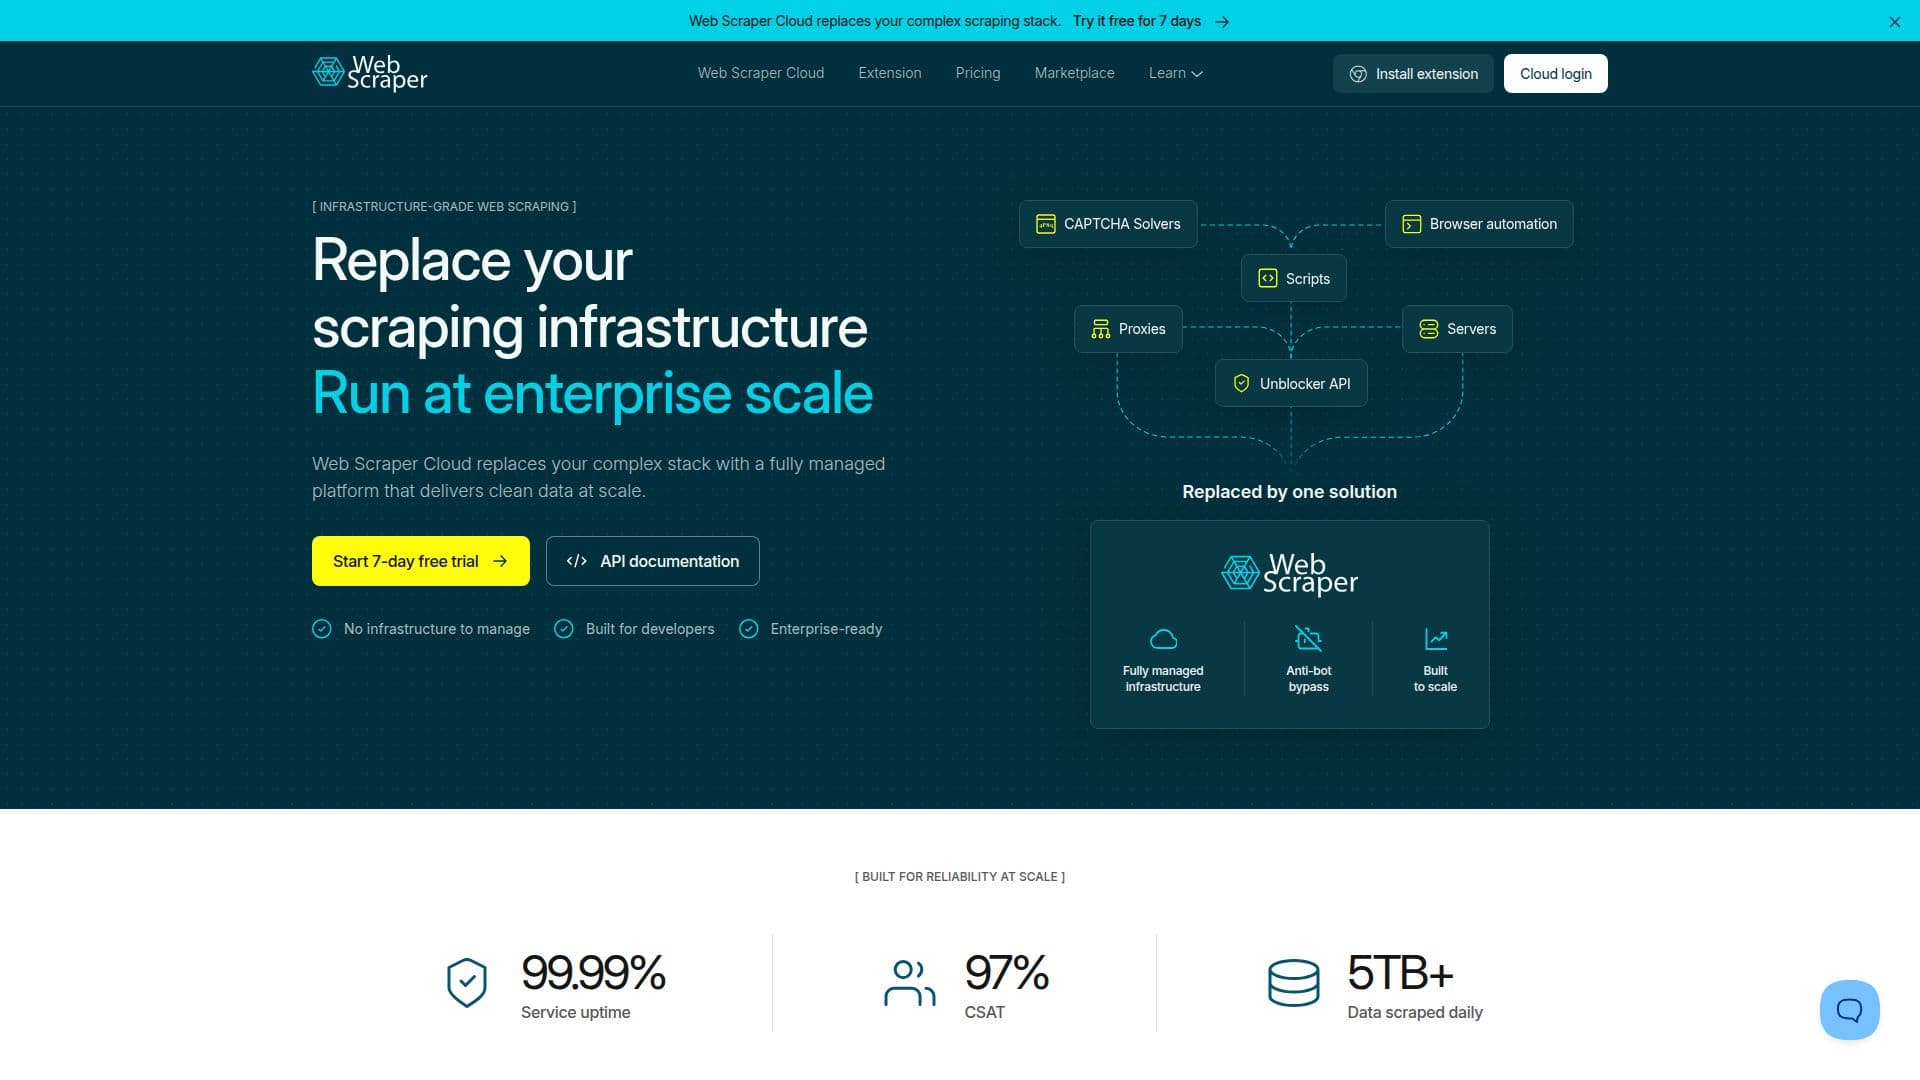Click the database icon next to Data scraped daily

point(1293,983)
